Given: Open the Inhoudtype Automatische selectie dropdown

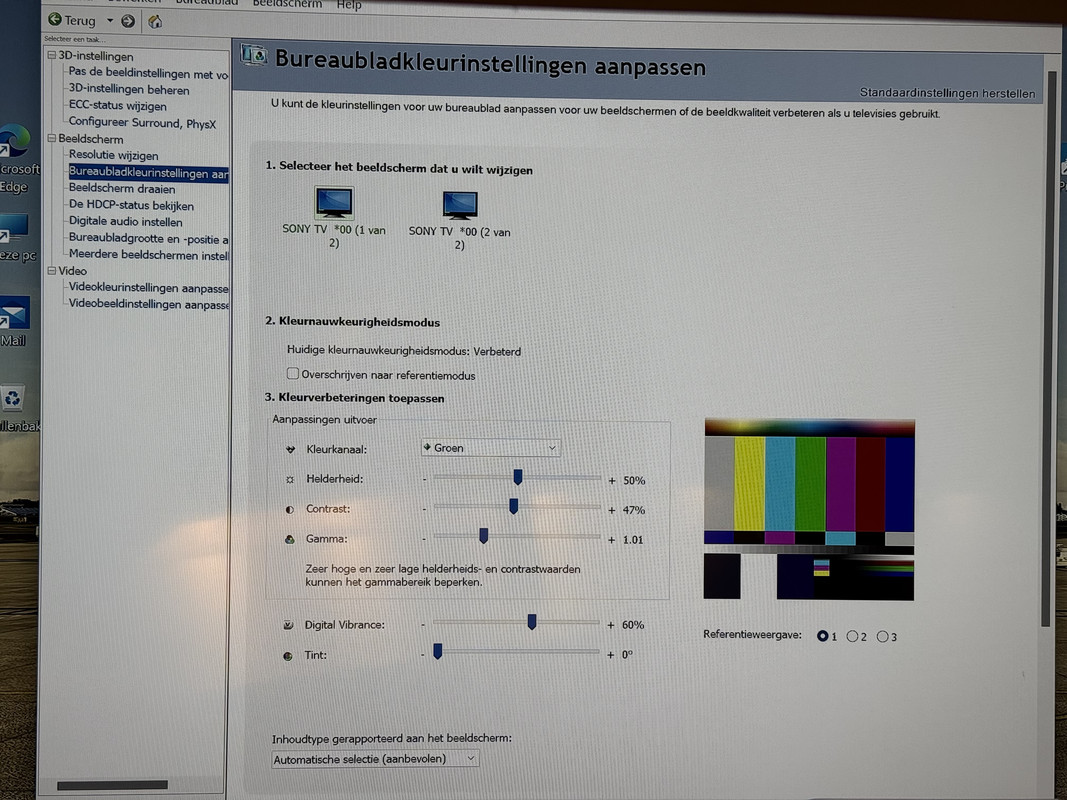Looking at the screenshot, I should click(375, 759).
